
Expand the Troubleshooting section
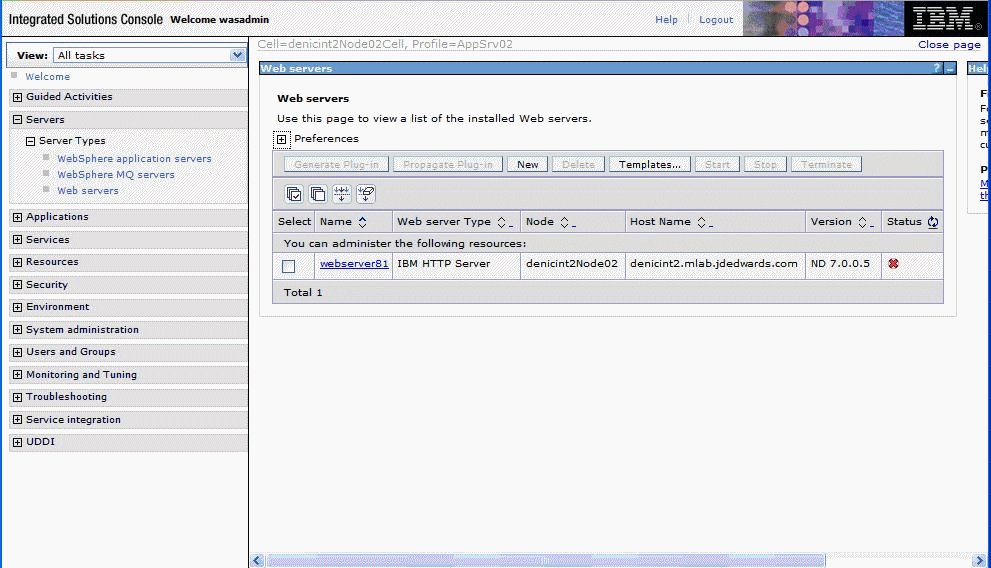pos(18,397)
